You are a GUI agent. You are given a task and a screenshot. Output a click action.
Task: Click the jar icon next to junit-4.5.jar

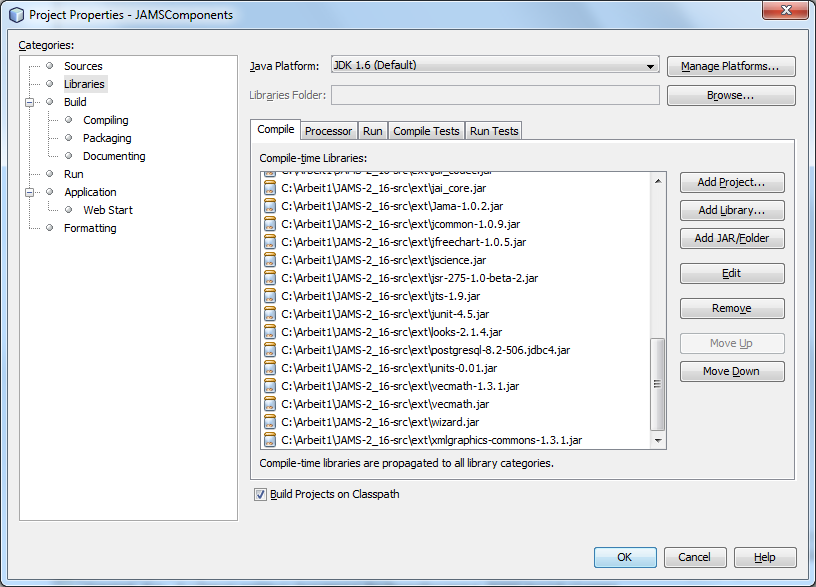pyautogui.click(x=269, y=313)
